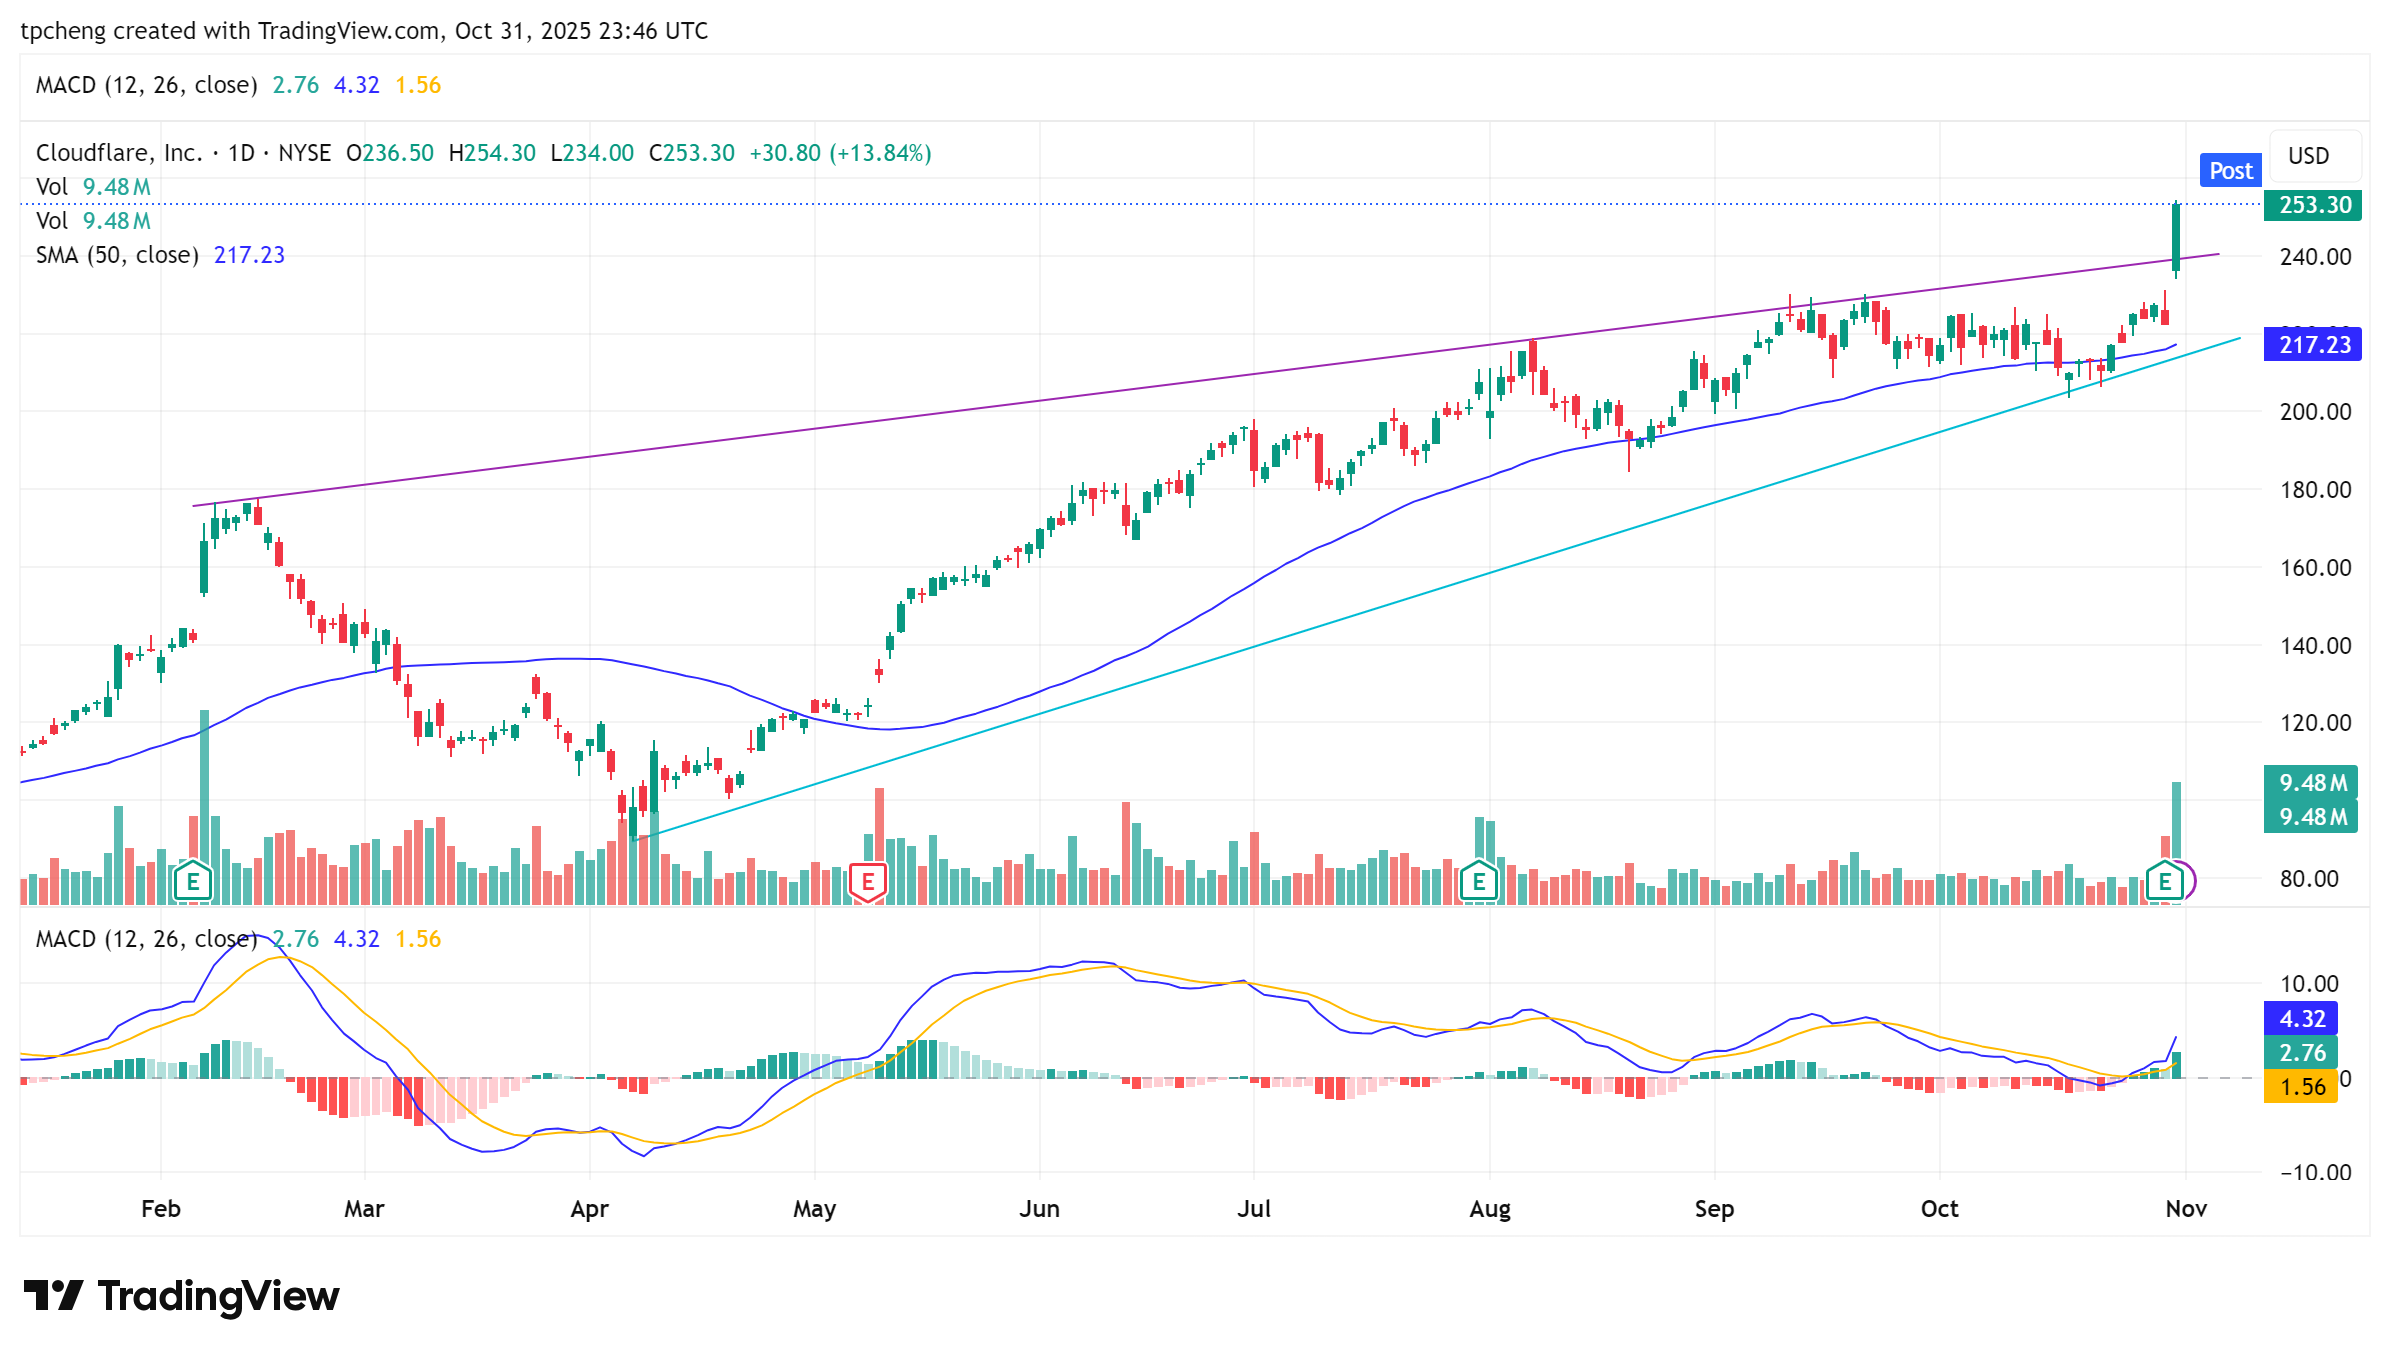
Task: Click the first Vol 9.48 M legend
Action: tap(93, 187)
